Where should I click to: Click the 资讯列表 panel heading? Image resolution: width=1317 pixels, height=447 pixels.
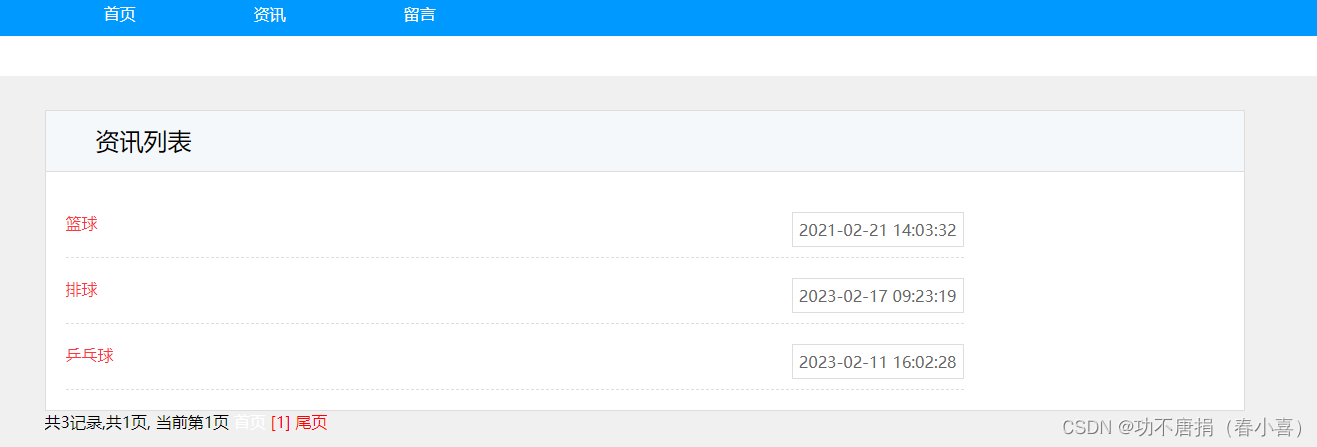click(x=143, y=142)
